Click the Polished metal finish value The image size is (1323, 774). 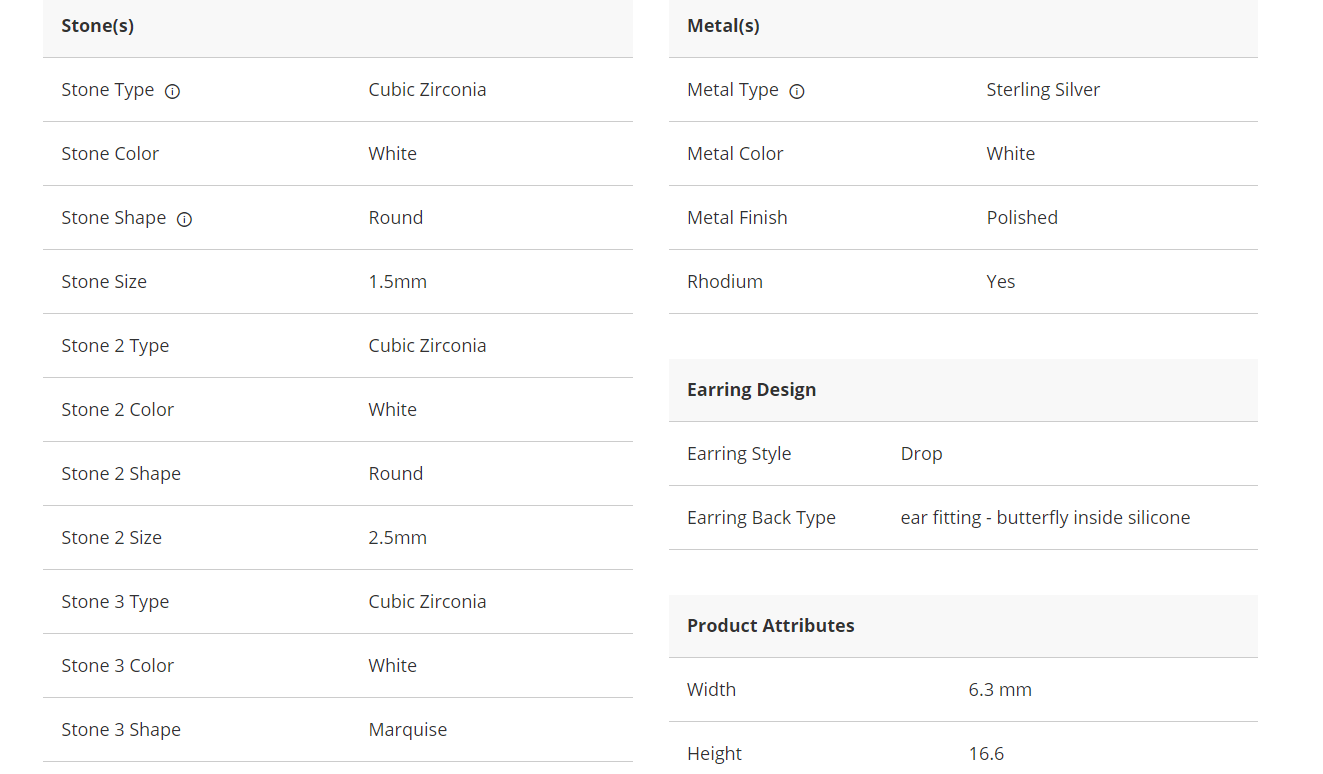1022,218
